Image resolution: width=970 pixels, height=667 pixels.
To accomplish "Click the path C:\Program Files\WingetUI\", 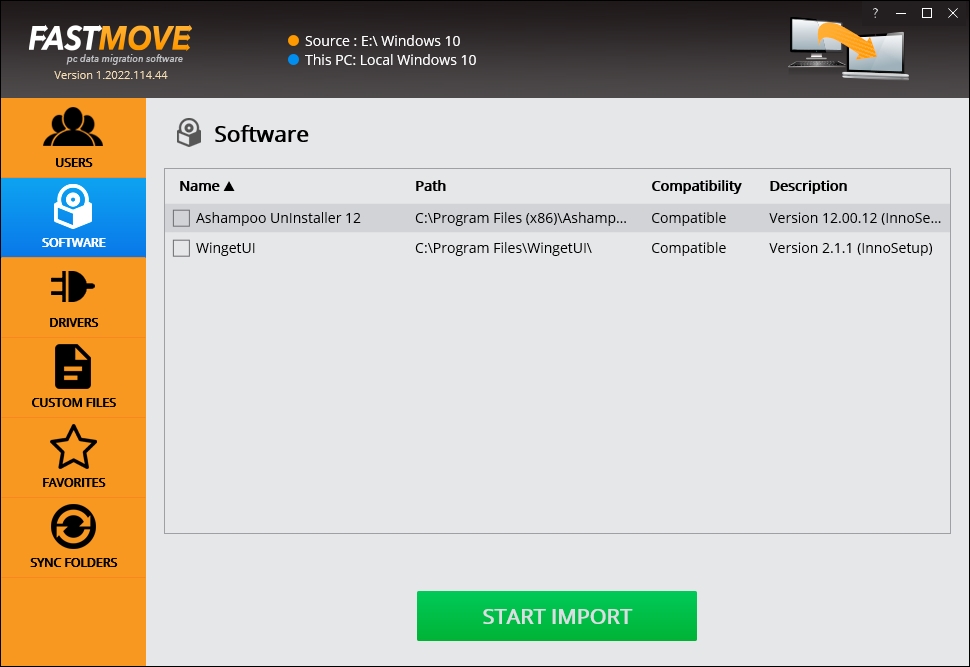I will pyautogui.click(x=504, y=248).
